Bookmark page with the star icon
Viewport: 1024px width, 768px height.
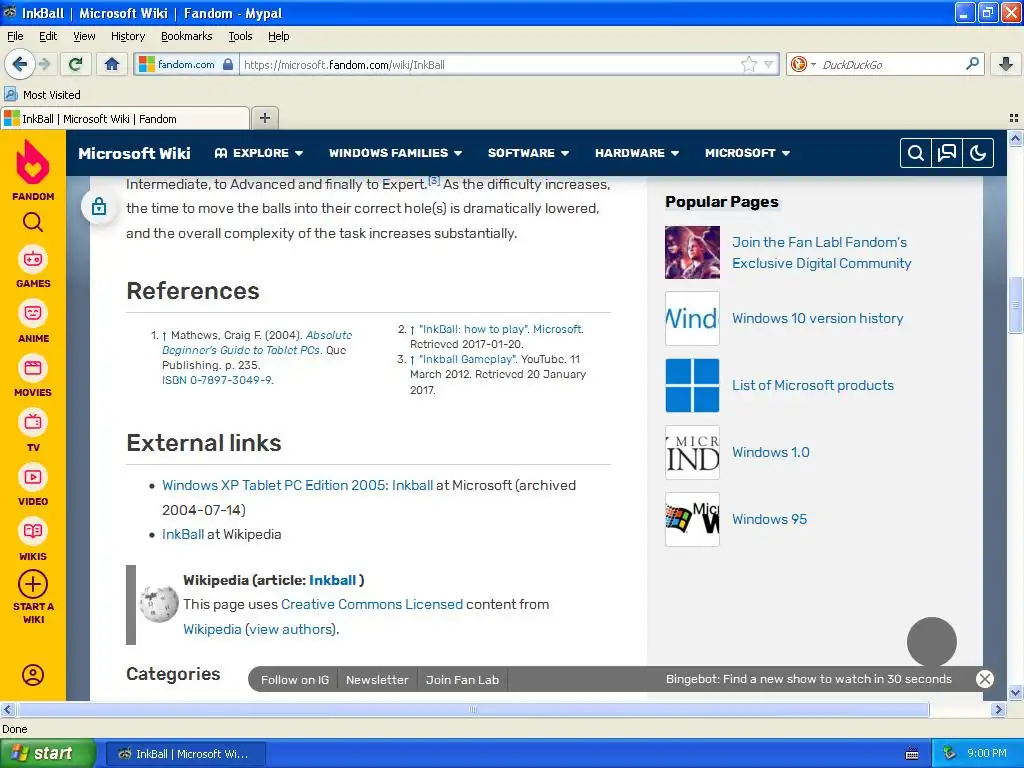748,64
